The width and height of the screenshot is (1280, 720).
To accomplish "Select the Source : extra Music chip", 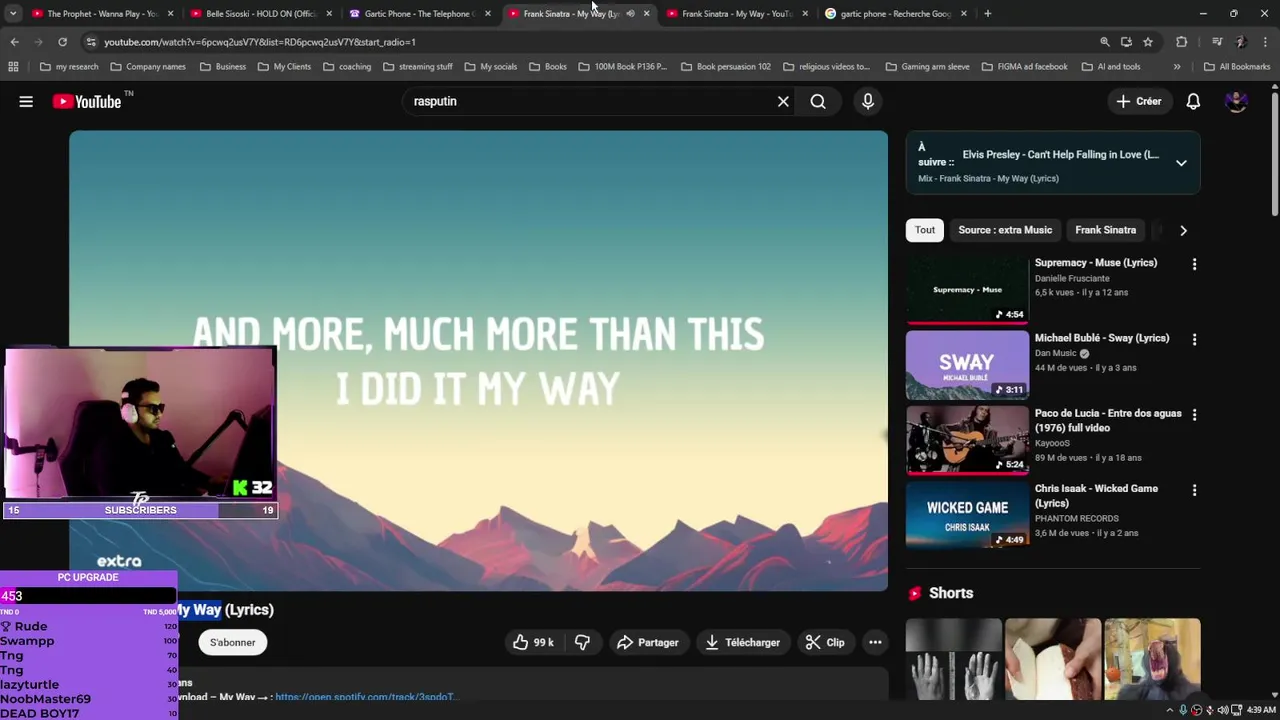I will 1005,230.
